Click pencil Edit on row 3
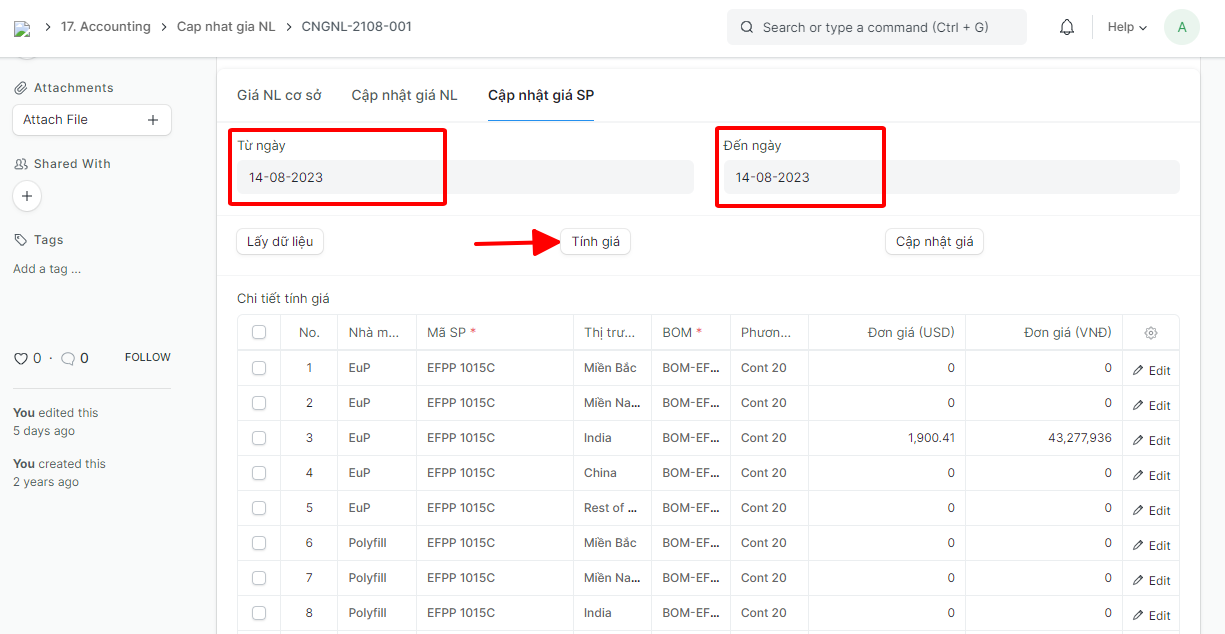 tap(1151, 440)
